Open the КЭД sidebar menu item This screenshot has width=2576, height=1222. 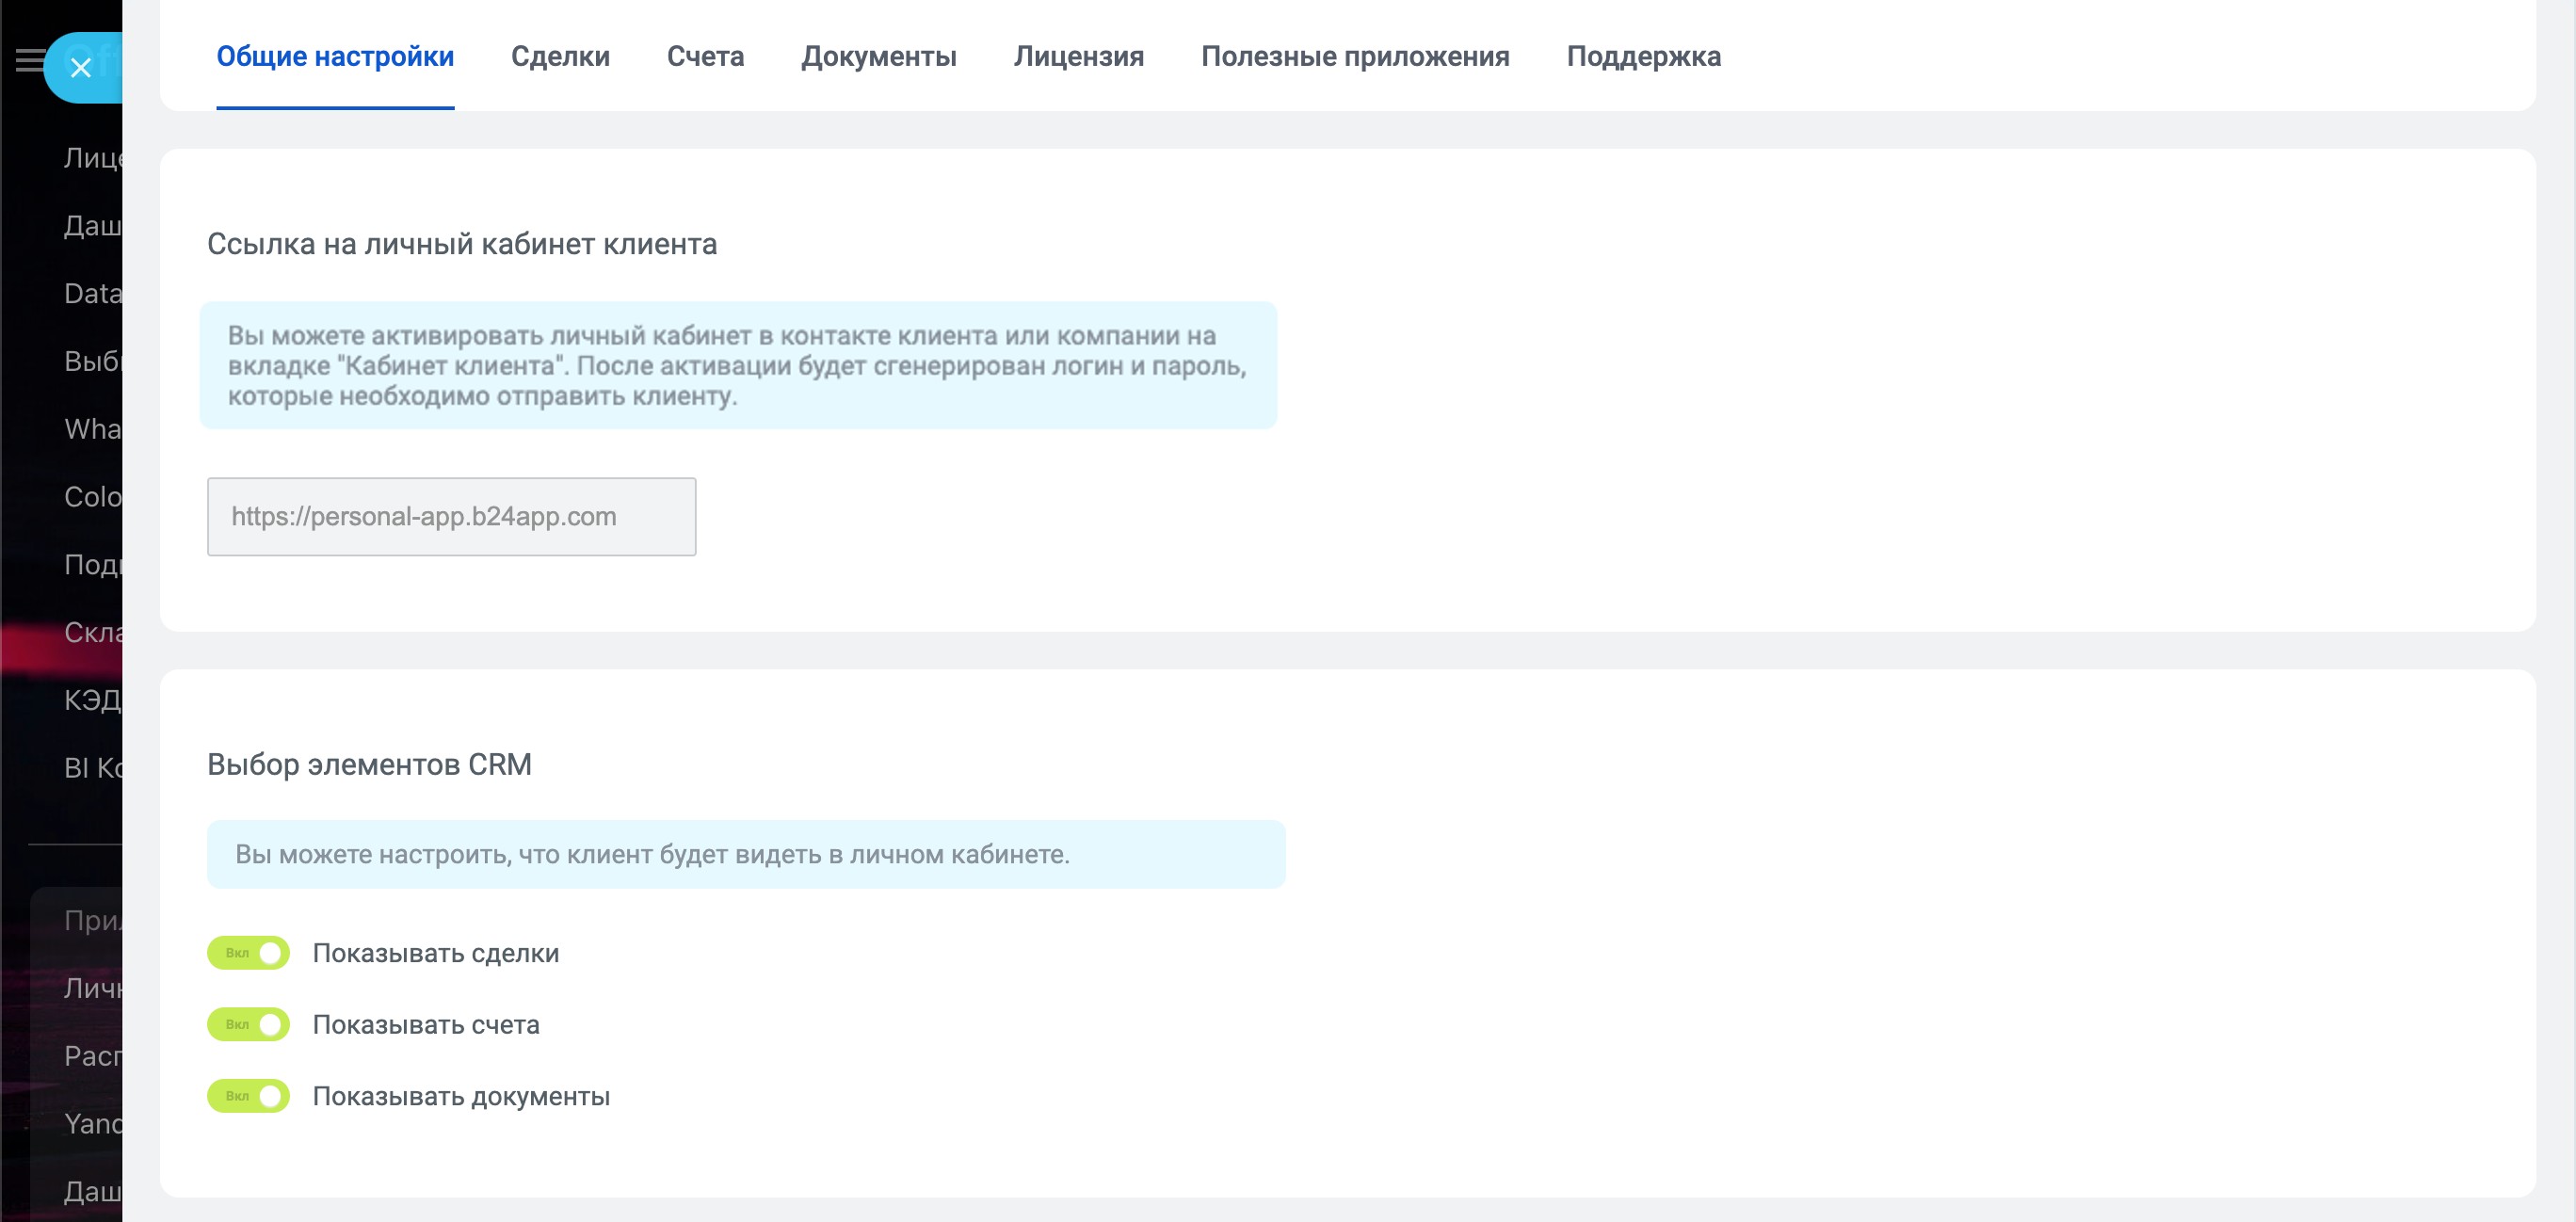click(x=92, y=700)
